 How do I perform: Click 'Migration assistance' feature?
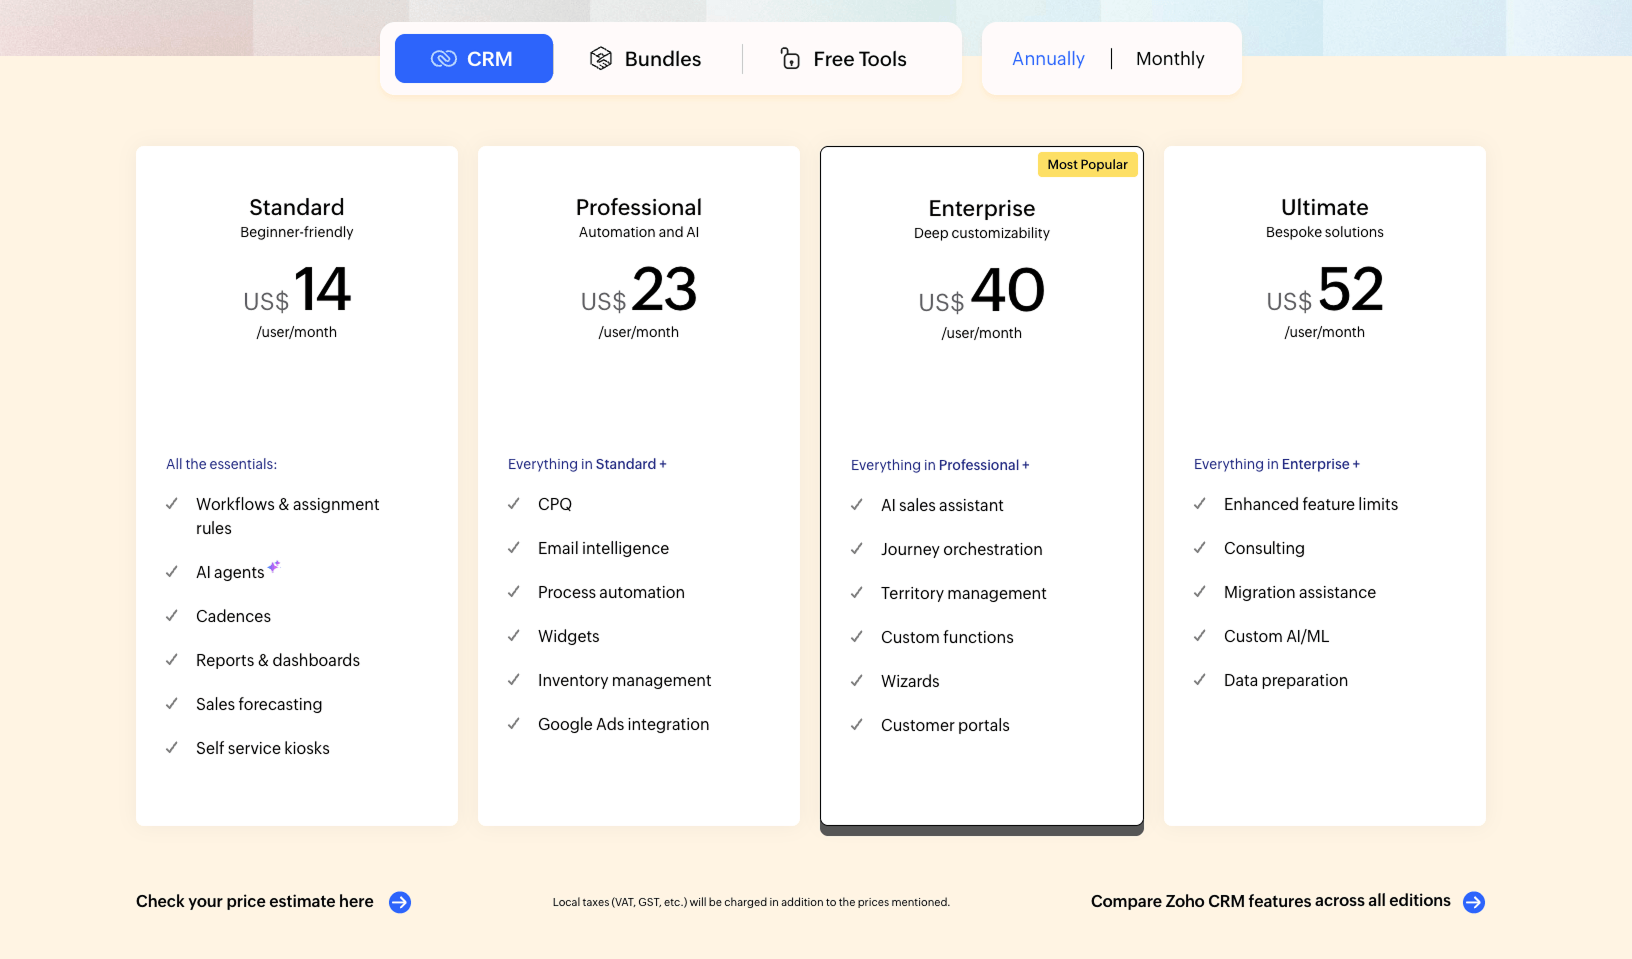(1300, 592)
